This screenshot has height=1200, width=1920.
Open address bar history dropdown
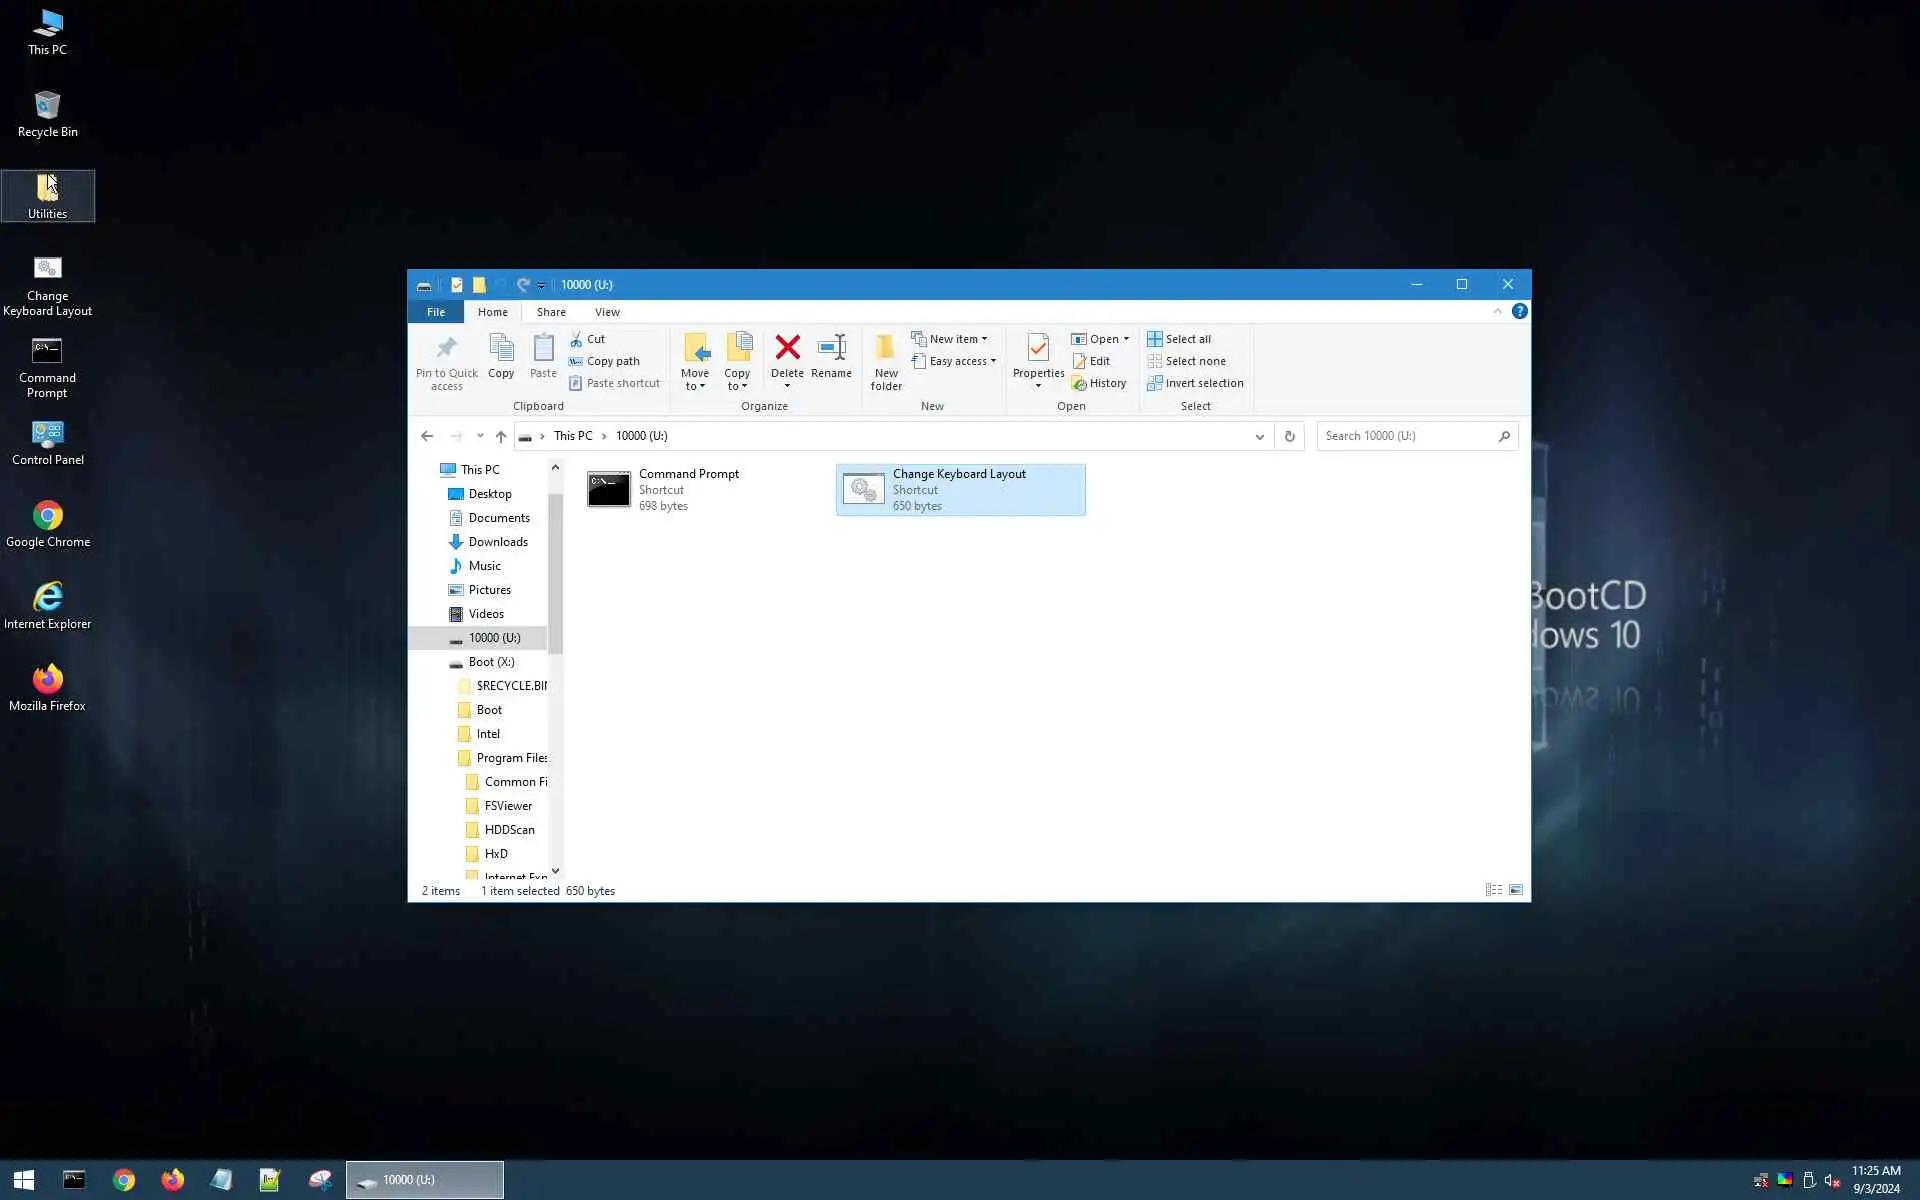coord(1259,436)
